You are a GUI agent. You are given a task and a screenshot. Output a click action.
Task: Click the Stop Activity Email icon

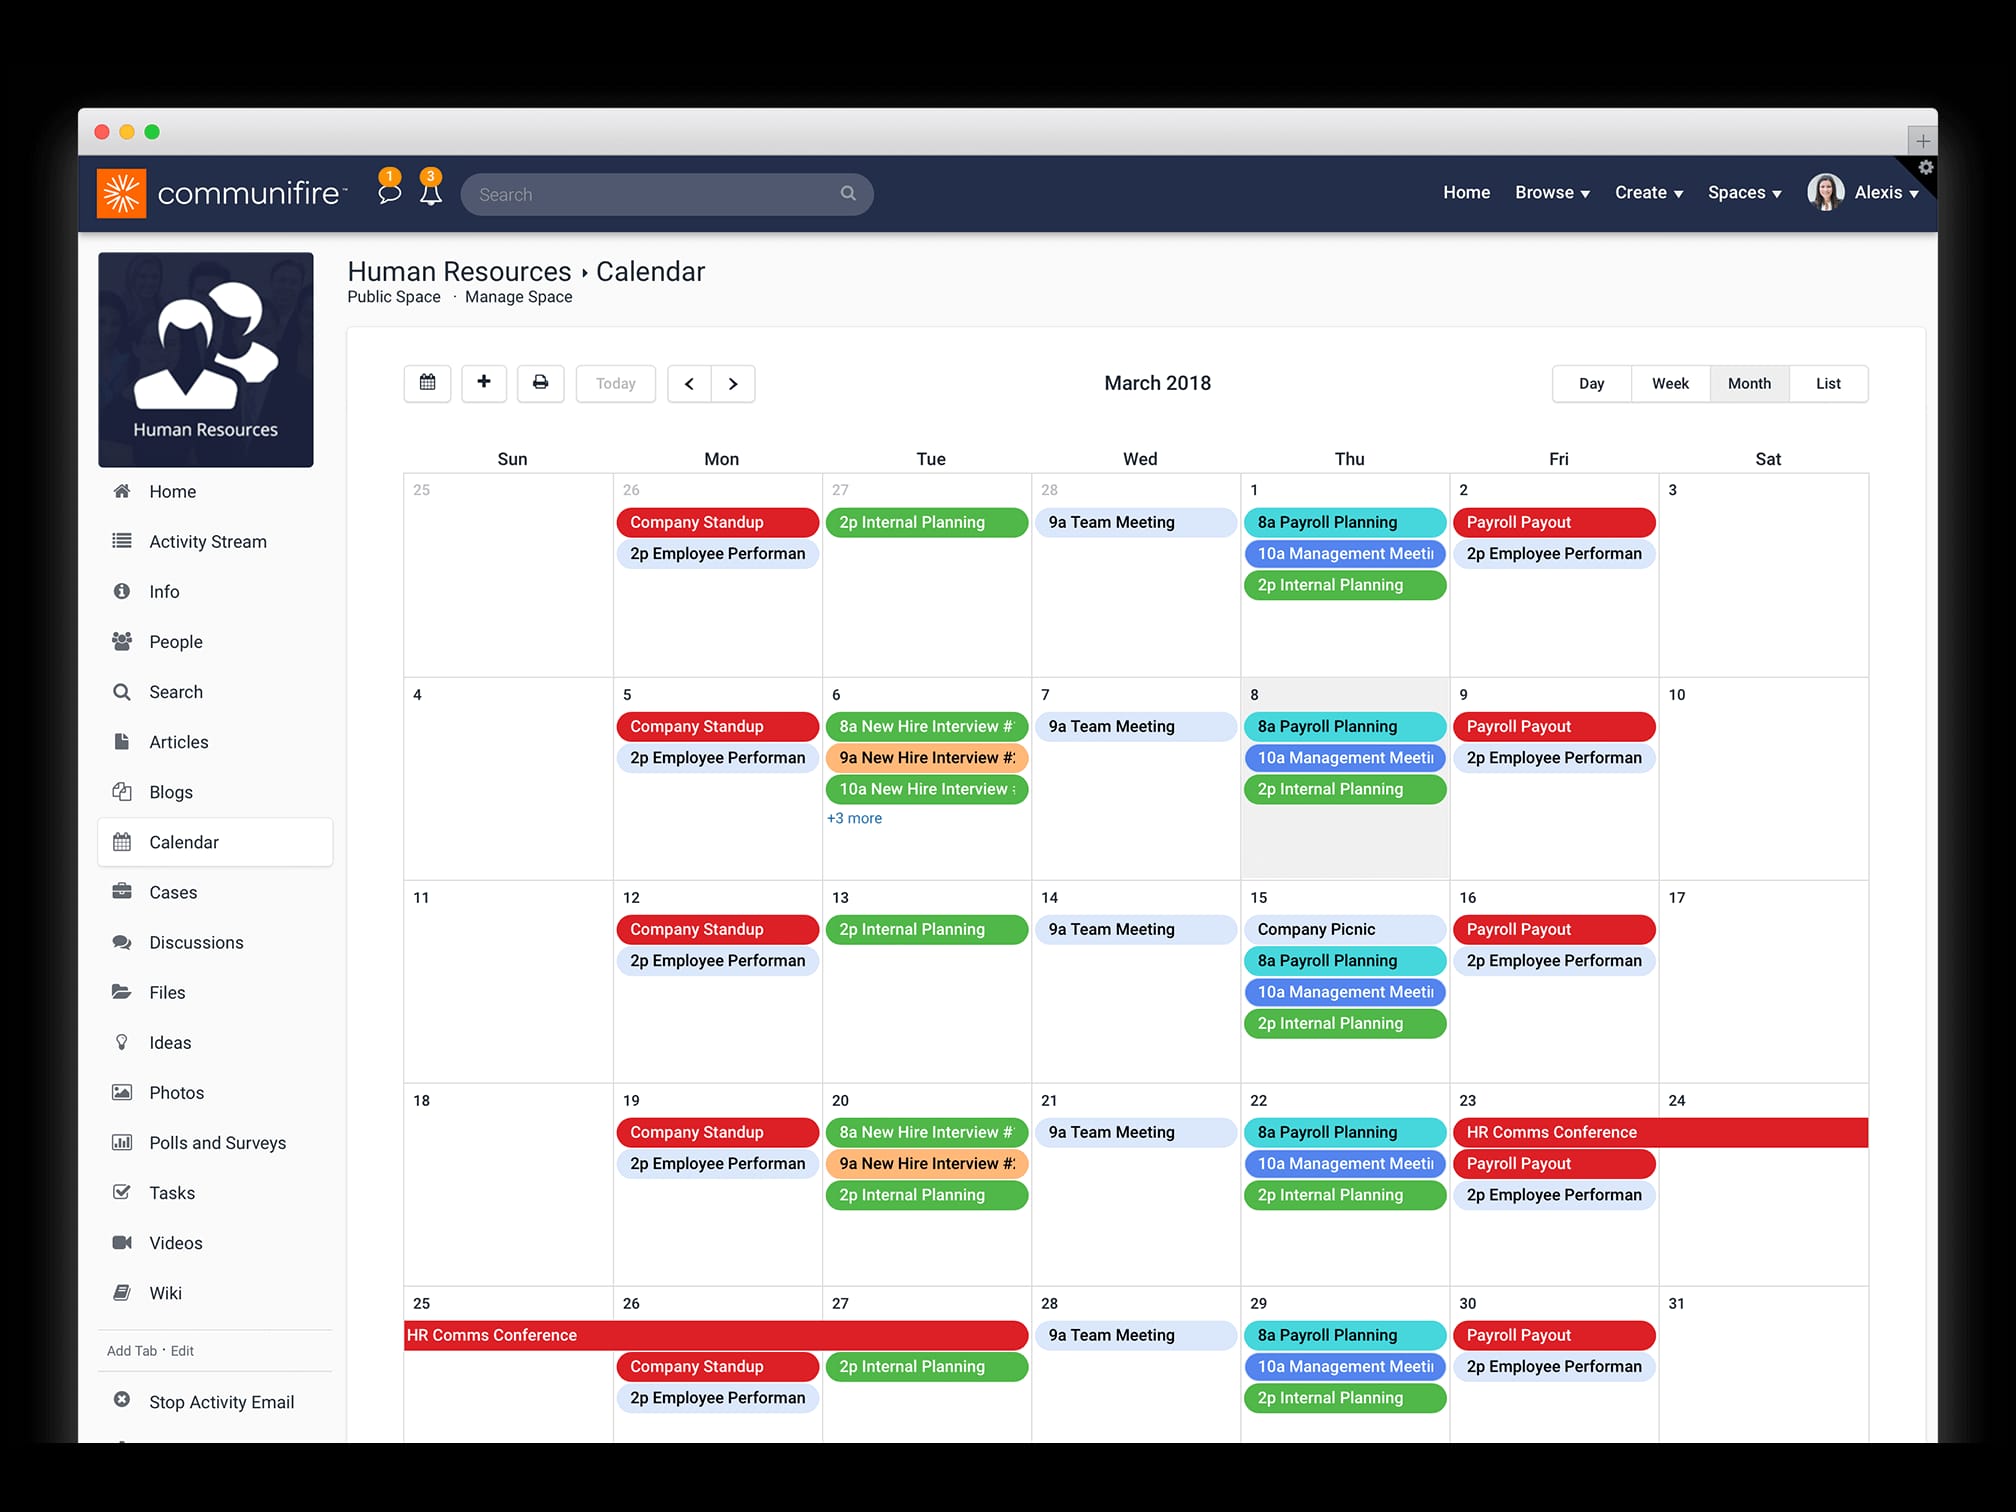coord(122,1400)
